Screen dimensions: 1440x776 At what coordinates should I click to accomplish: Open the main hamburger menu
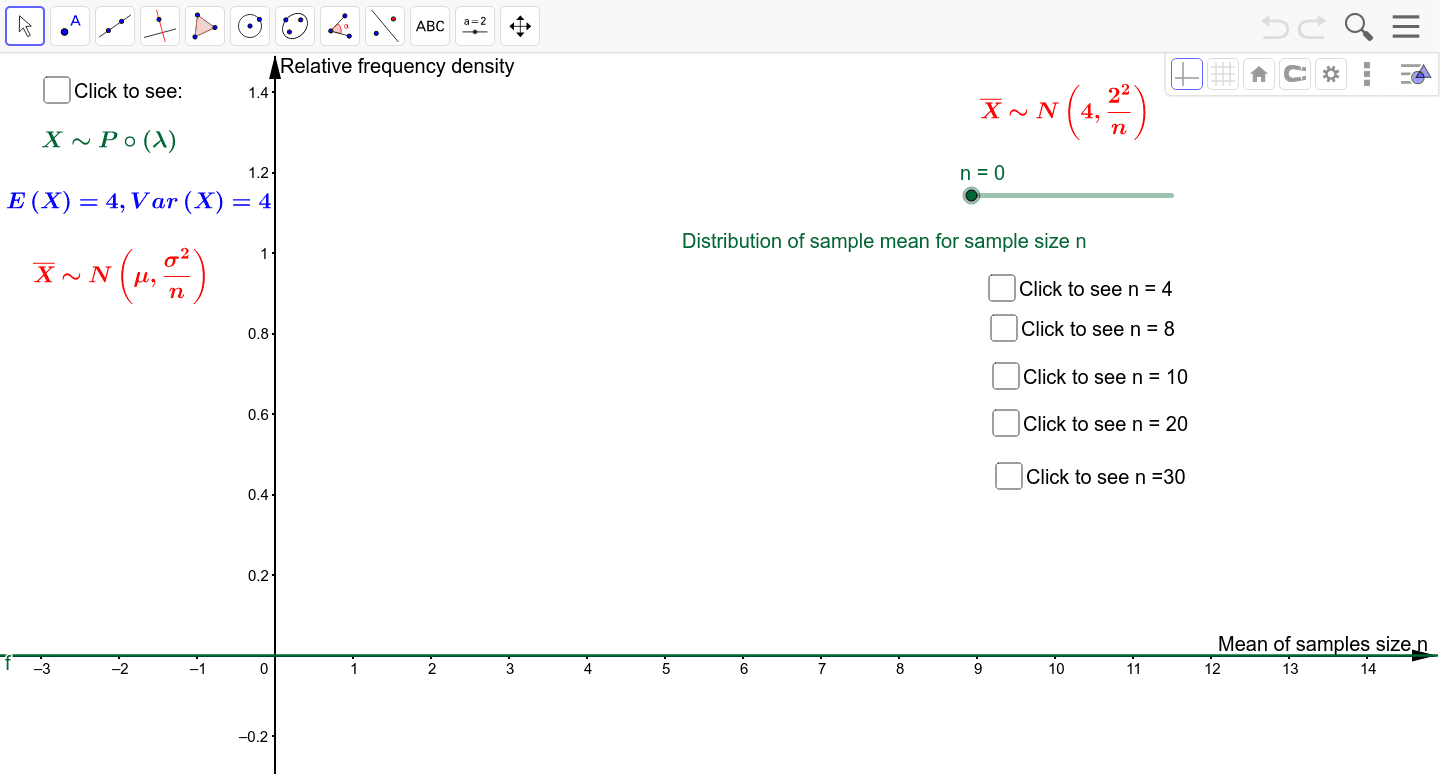pyautogui.click(x=1406, y=26)
